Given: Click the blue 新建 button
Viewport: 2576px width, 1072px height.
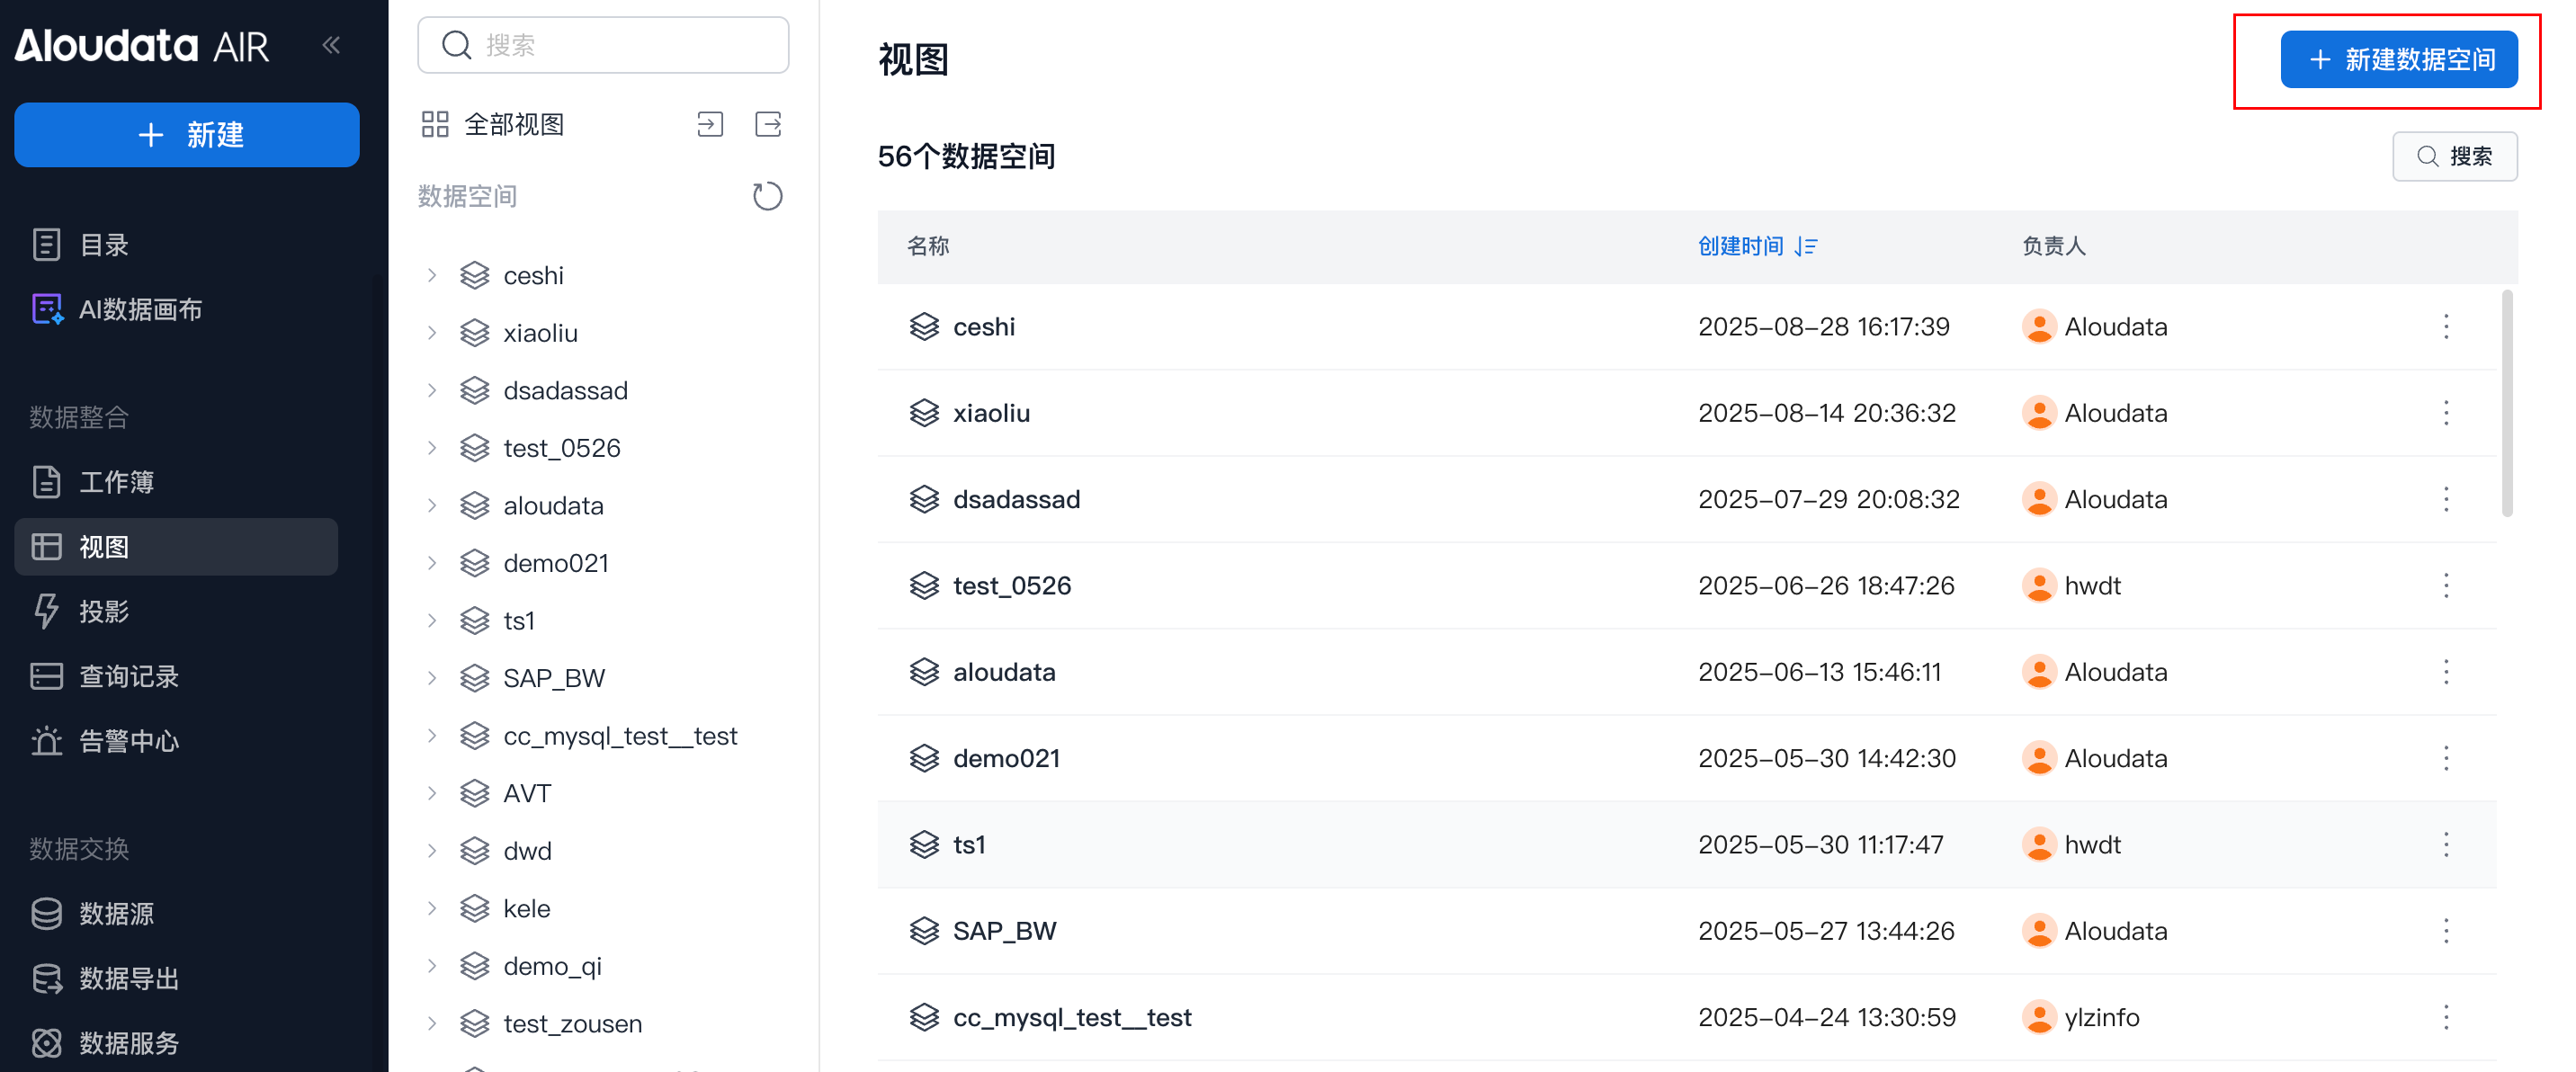Looking at the screenshot, I should [x=187, y=135].
